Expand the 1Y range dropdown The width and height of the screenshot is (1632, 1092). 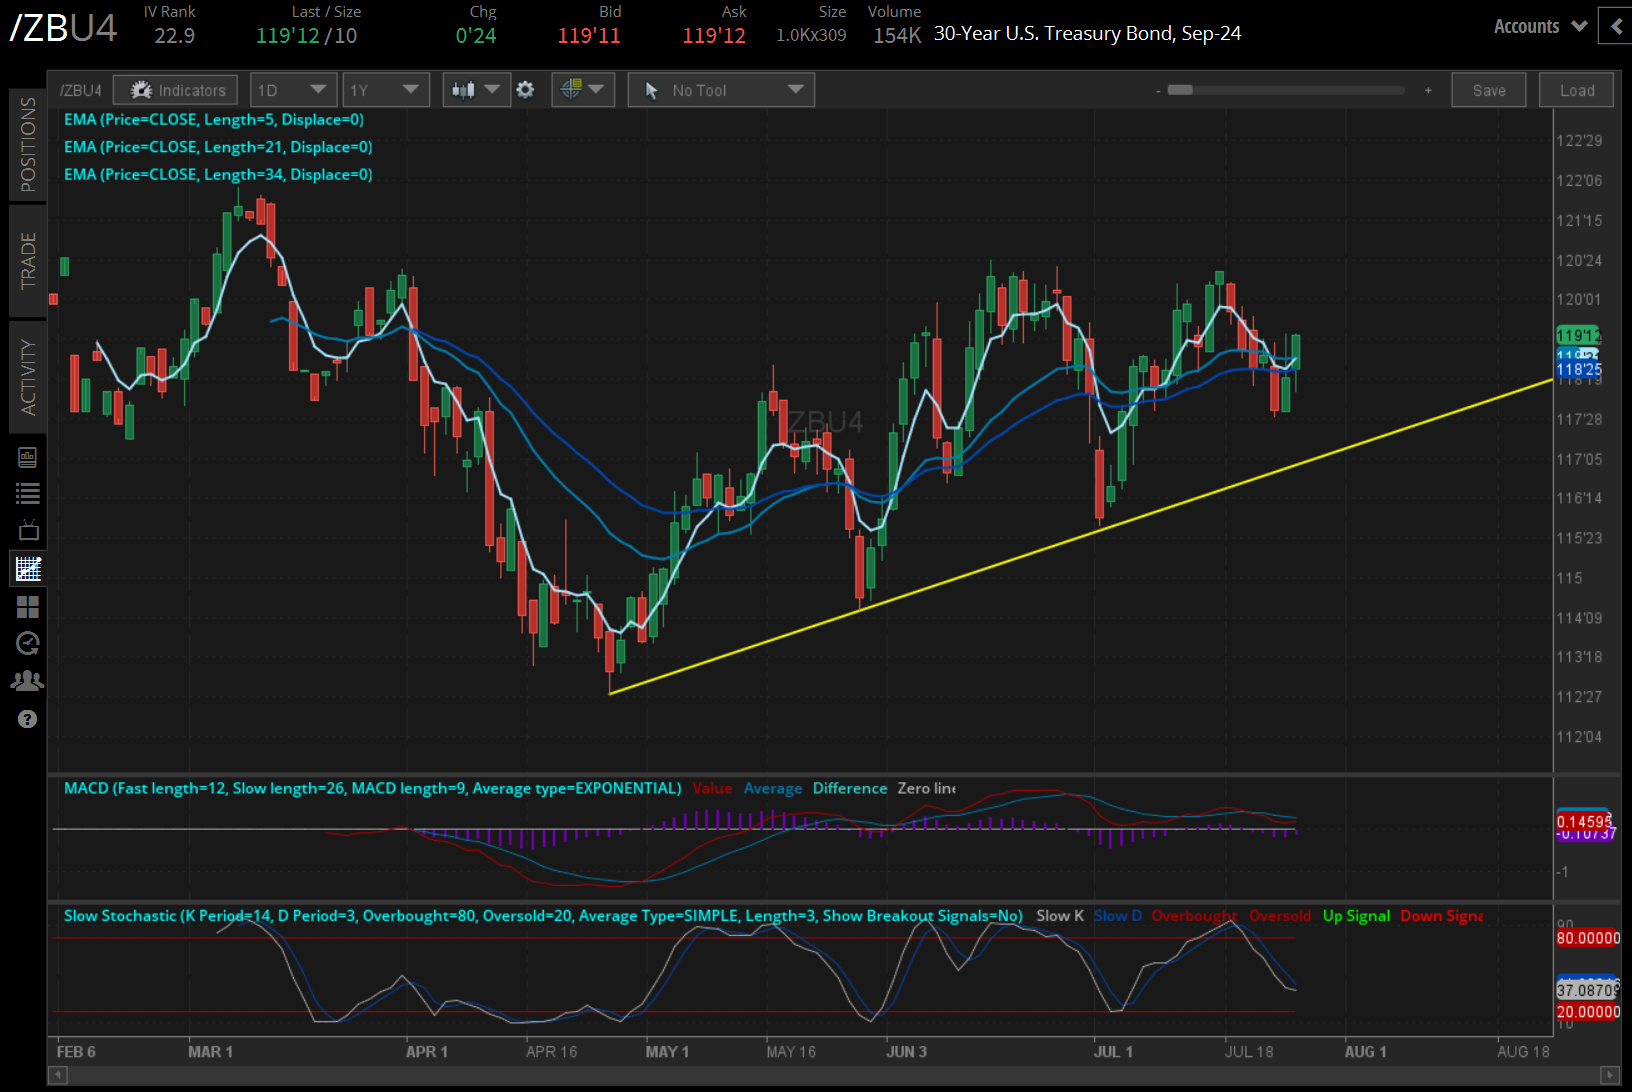tap(385, 89)
